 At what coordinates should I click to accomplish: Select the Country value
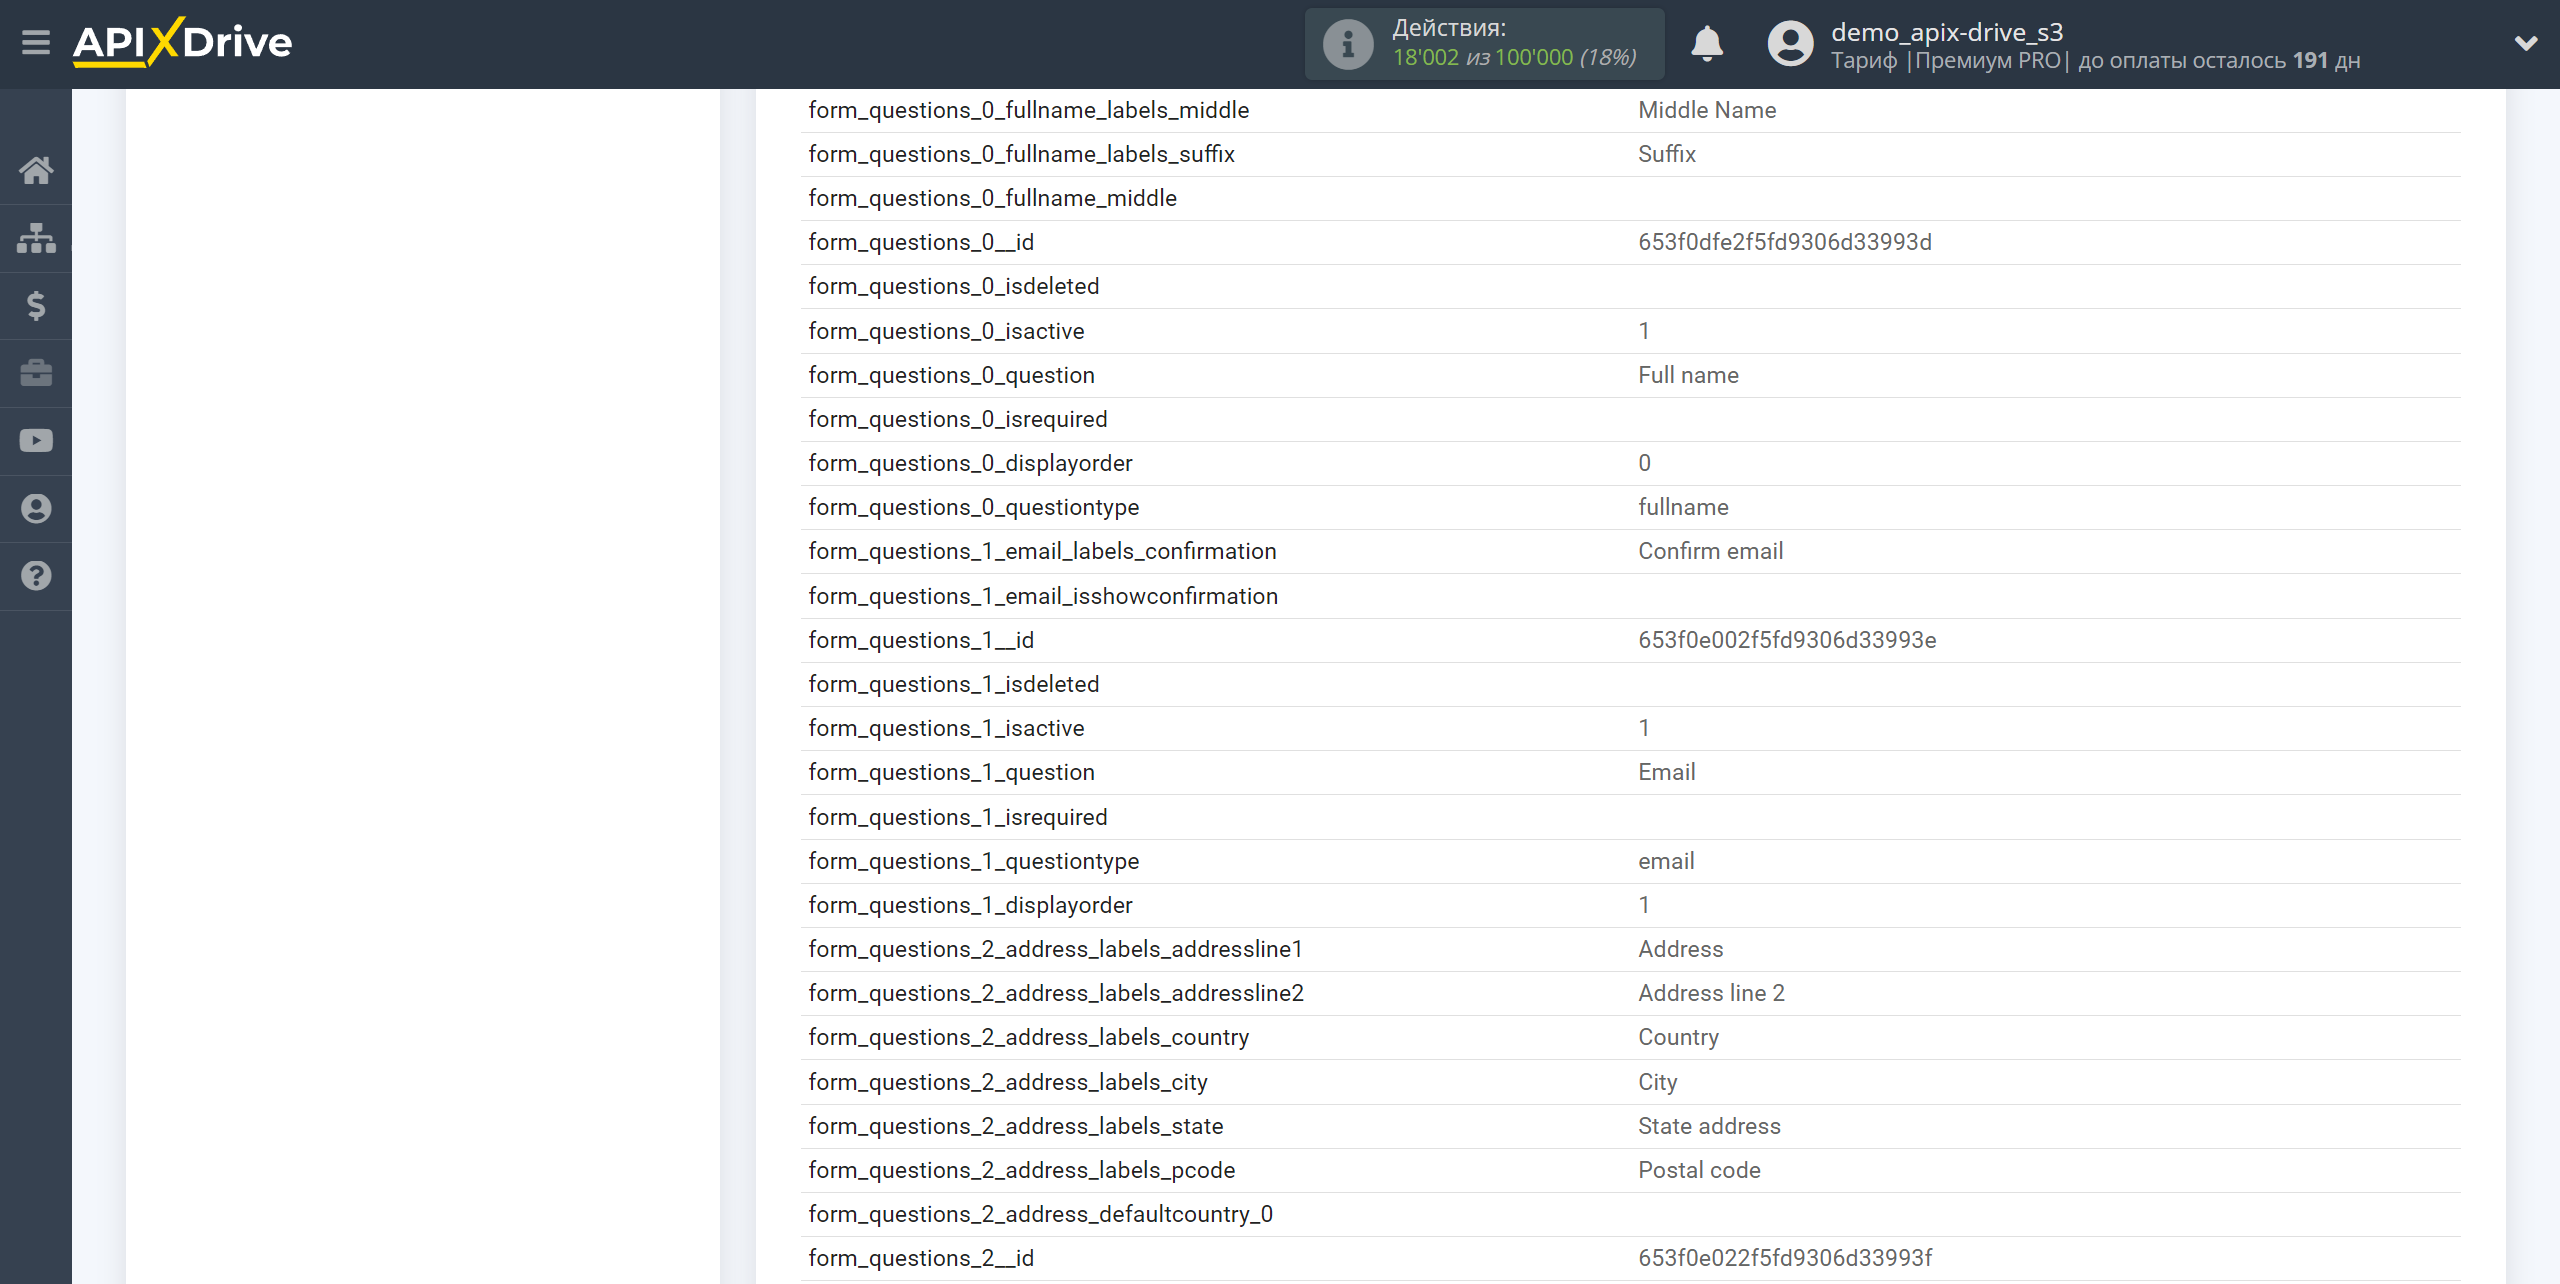click(x=1678, y=1037)
